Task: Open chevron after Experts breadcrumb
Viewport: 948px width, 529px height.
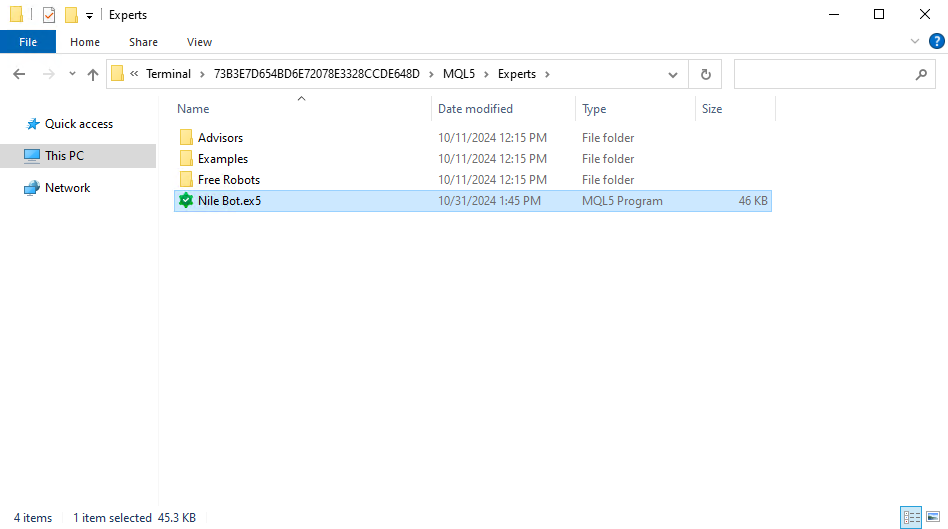Action: pos(547,74)
